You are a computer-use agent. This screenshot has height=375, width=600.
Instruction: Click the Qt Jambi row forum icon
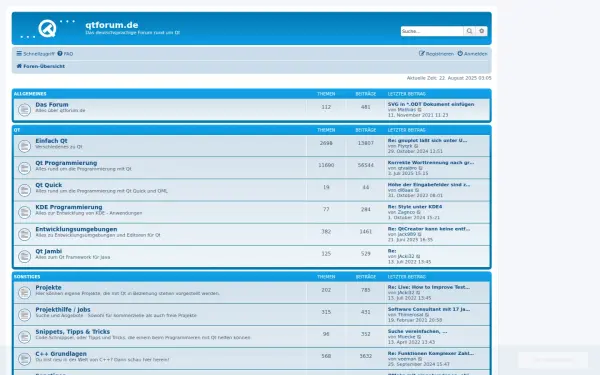coord(24,256)
